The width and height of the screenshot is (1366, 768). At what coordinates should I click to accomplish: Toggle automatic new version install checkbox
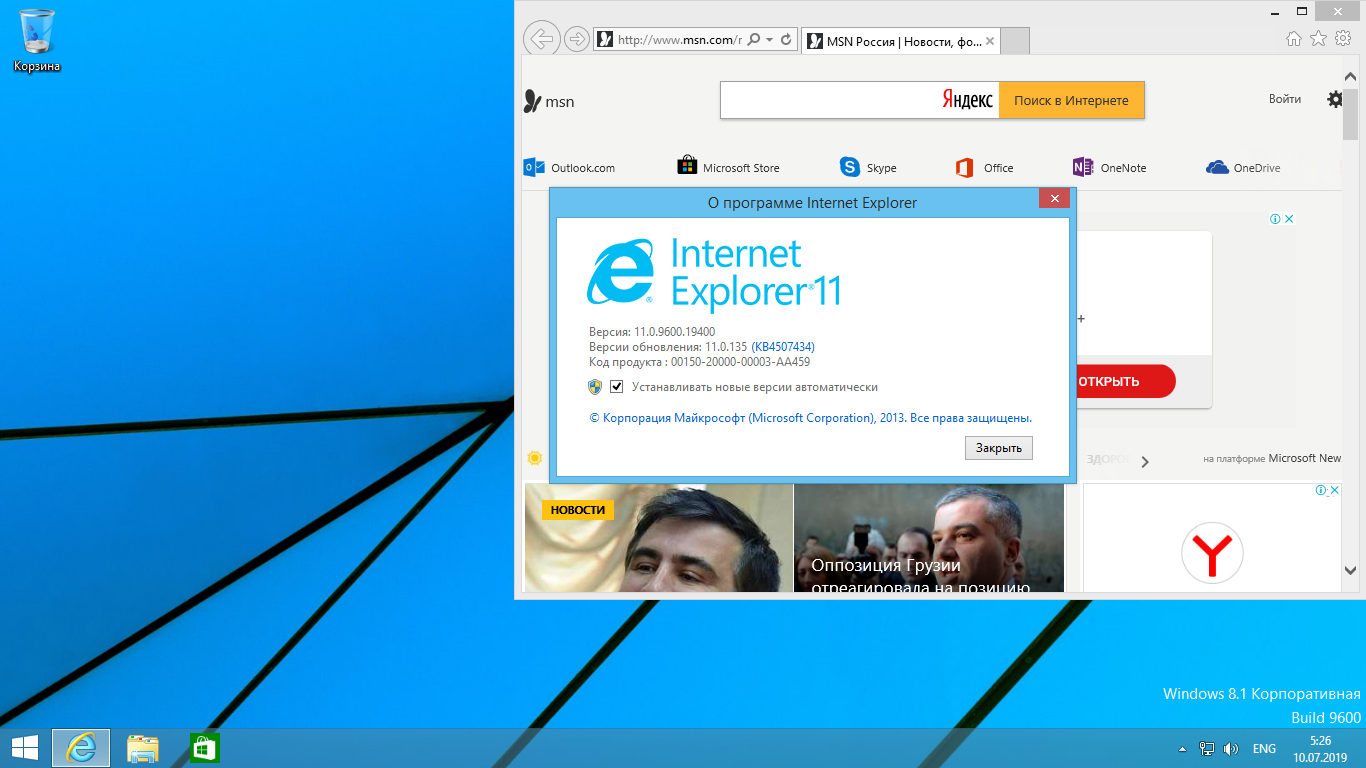pos(617,386)
